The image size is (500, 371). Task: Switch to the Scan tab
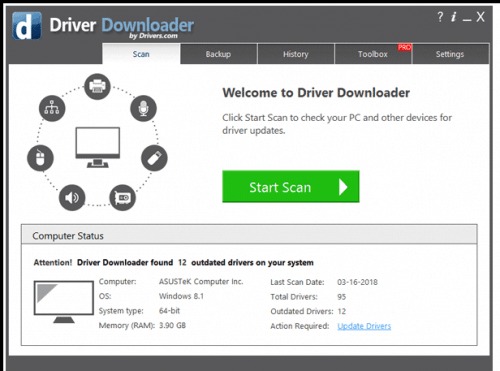pos(141,54)
